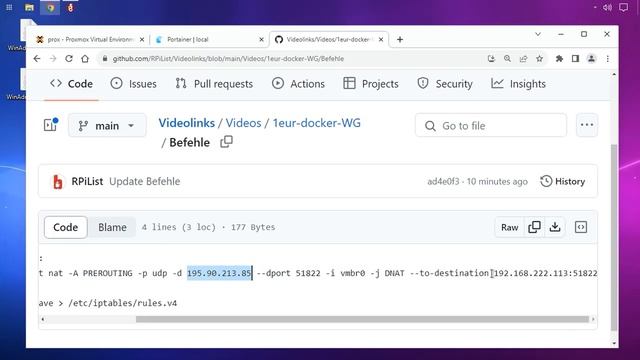The image size is (640, 360).
Task: Open the Chrome three-dot menu
Action: (607, 59)
